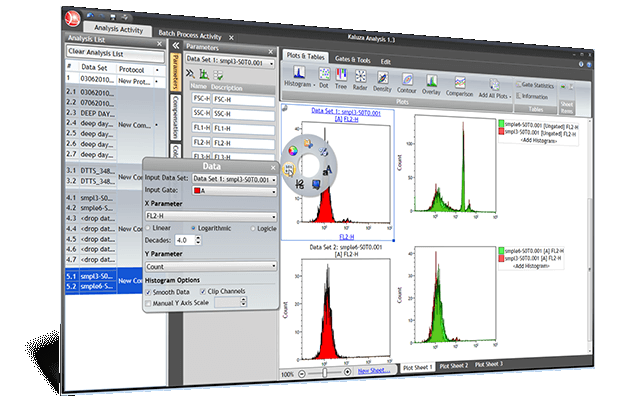Click the Clear Analysis List button

tap(115, 53)
